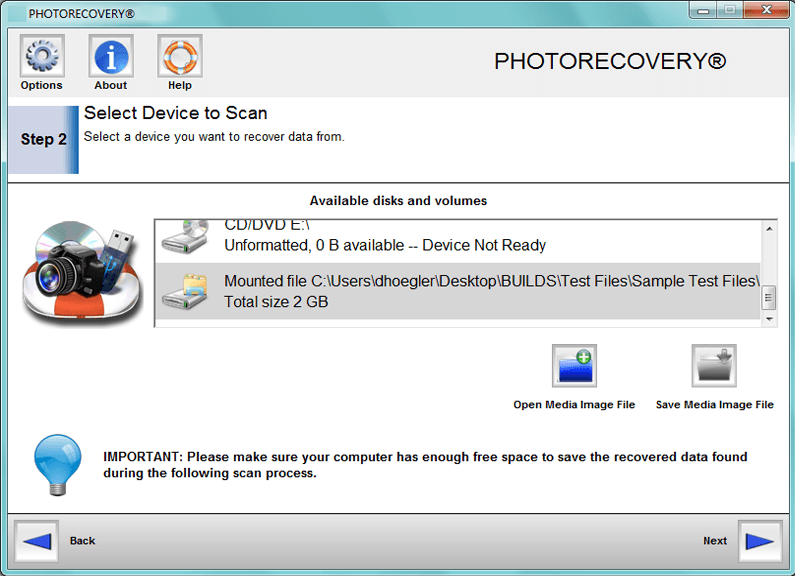The height and width of the screenshot is (576, 795).
Task: Click the blue lightbulb tip icon
Action: point(58,464)
